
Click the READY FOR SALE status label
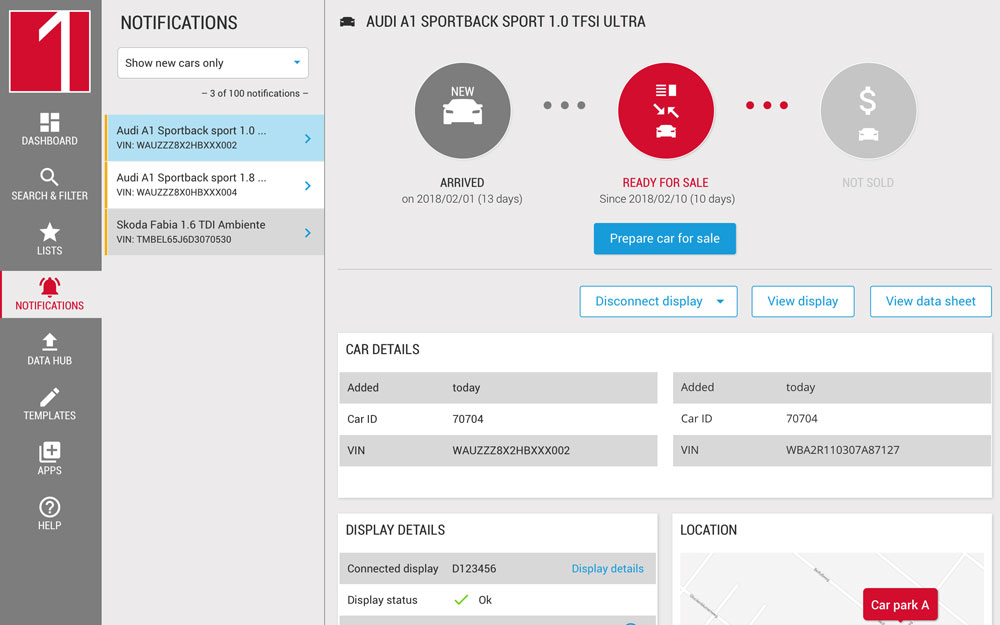pos(665,183)
